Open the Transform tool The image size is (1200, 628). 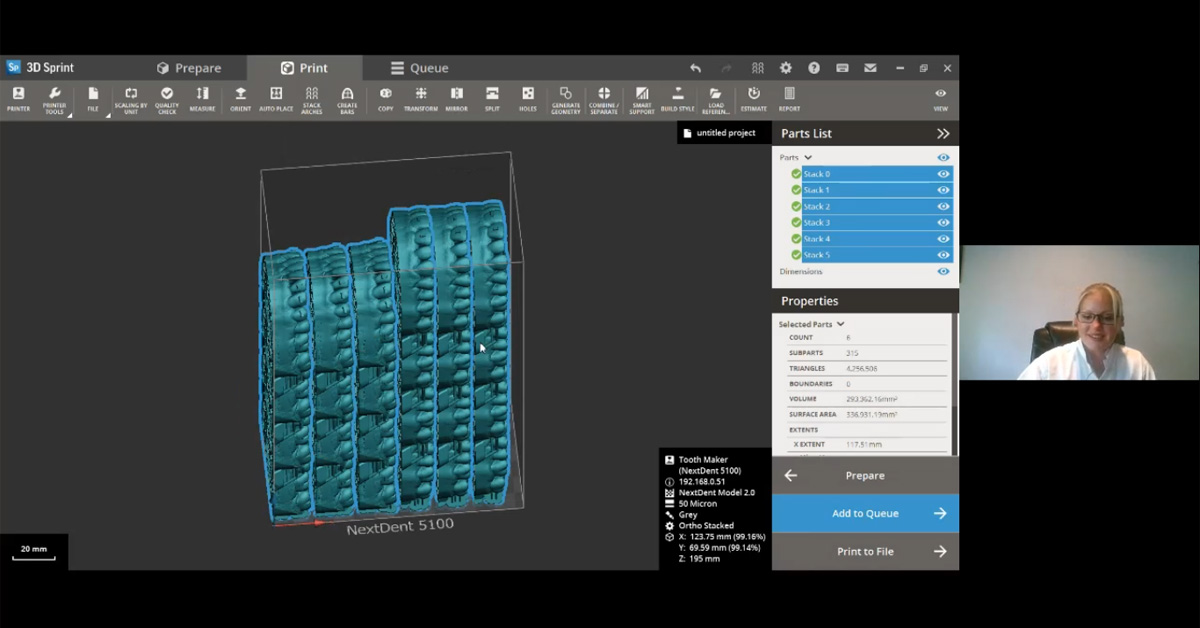(x=421, y=99)
